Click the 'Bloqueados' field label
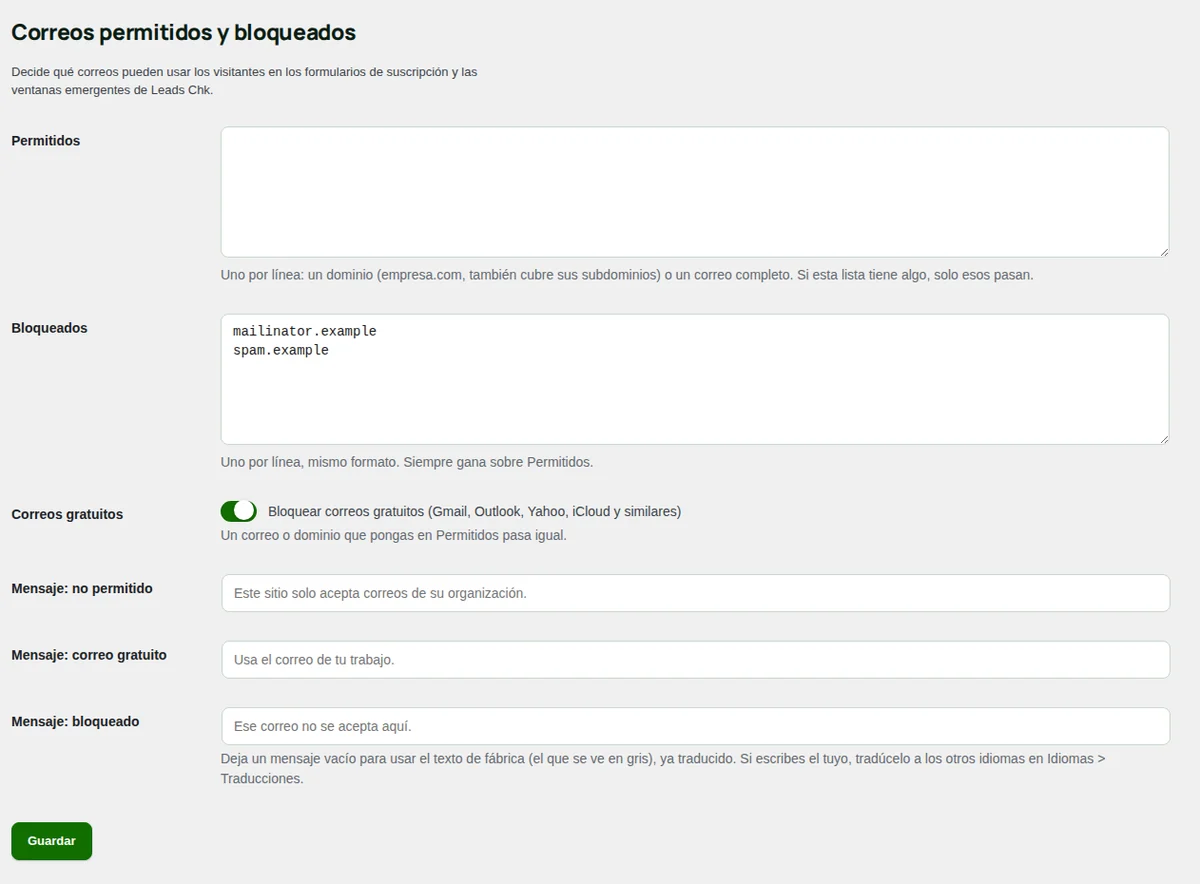Screen dimensions: 1200x884 pyautogui.click(x=49, y=328)
